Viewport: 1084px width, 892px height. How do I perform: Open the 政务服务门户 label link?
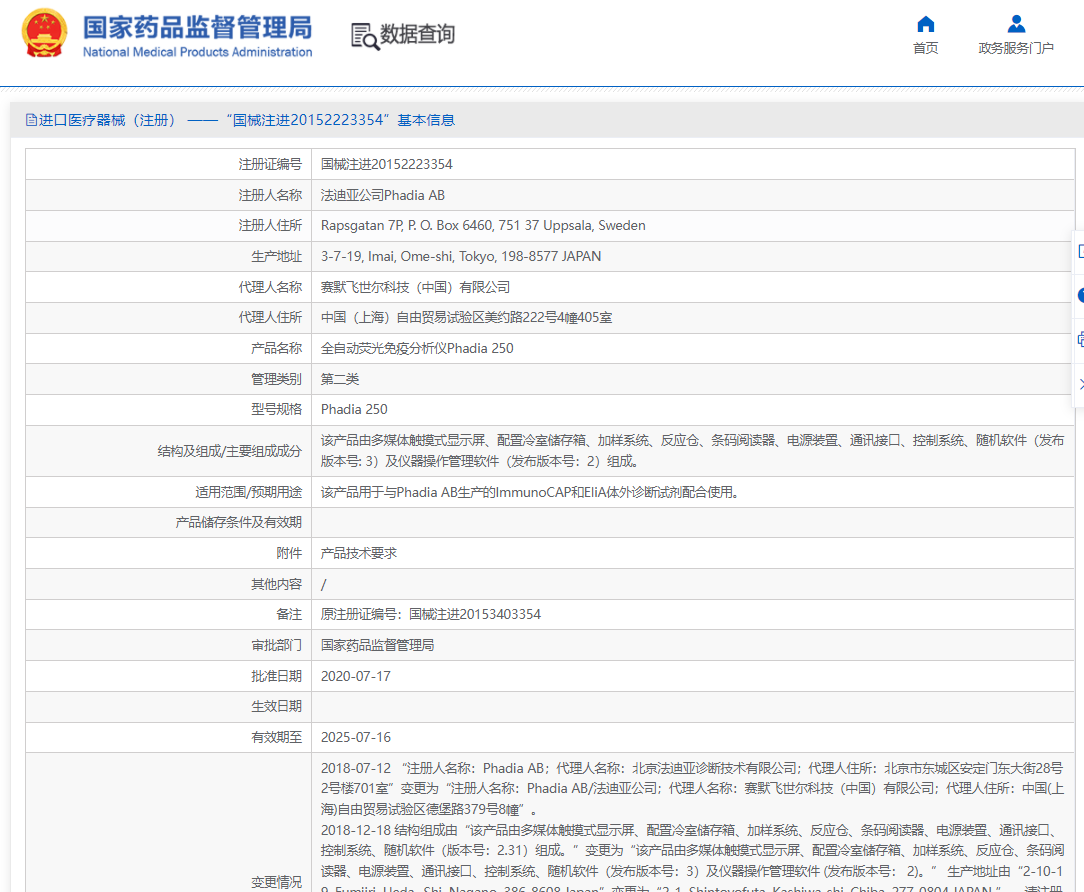coord(1016,48)
